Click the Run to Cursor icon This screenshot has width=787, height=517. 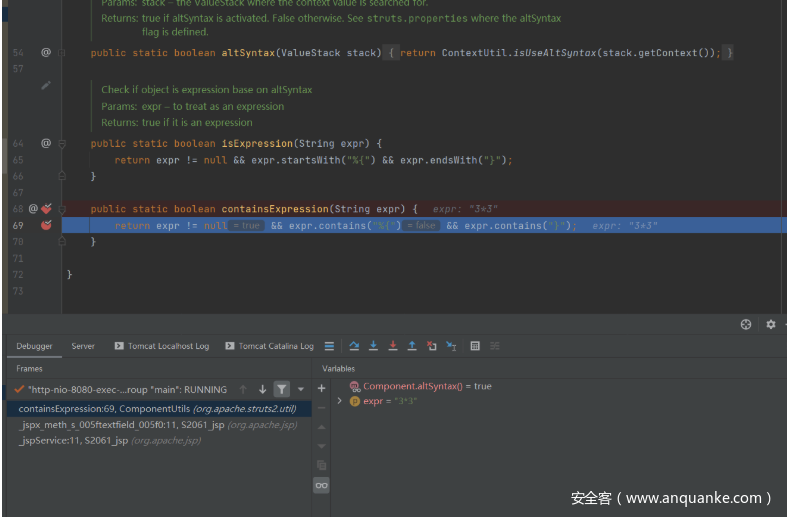click(x=451, y=346)
